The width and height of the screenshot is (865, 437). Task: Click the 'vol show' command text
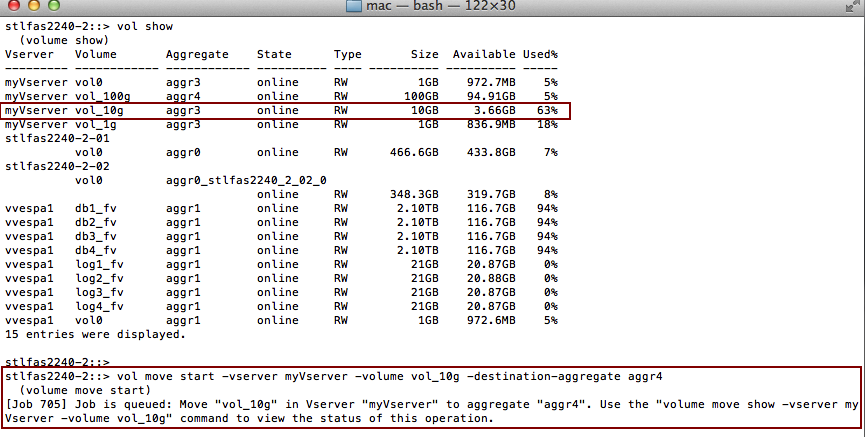[145, 26]
